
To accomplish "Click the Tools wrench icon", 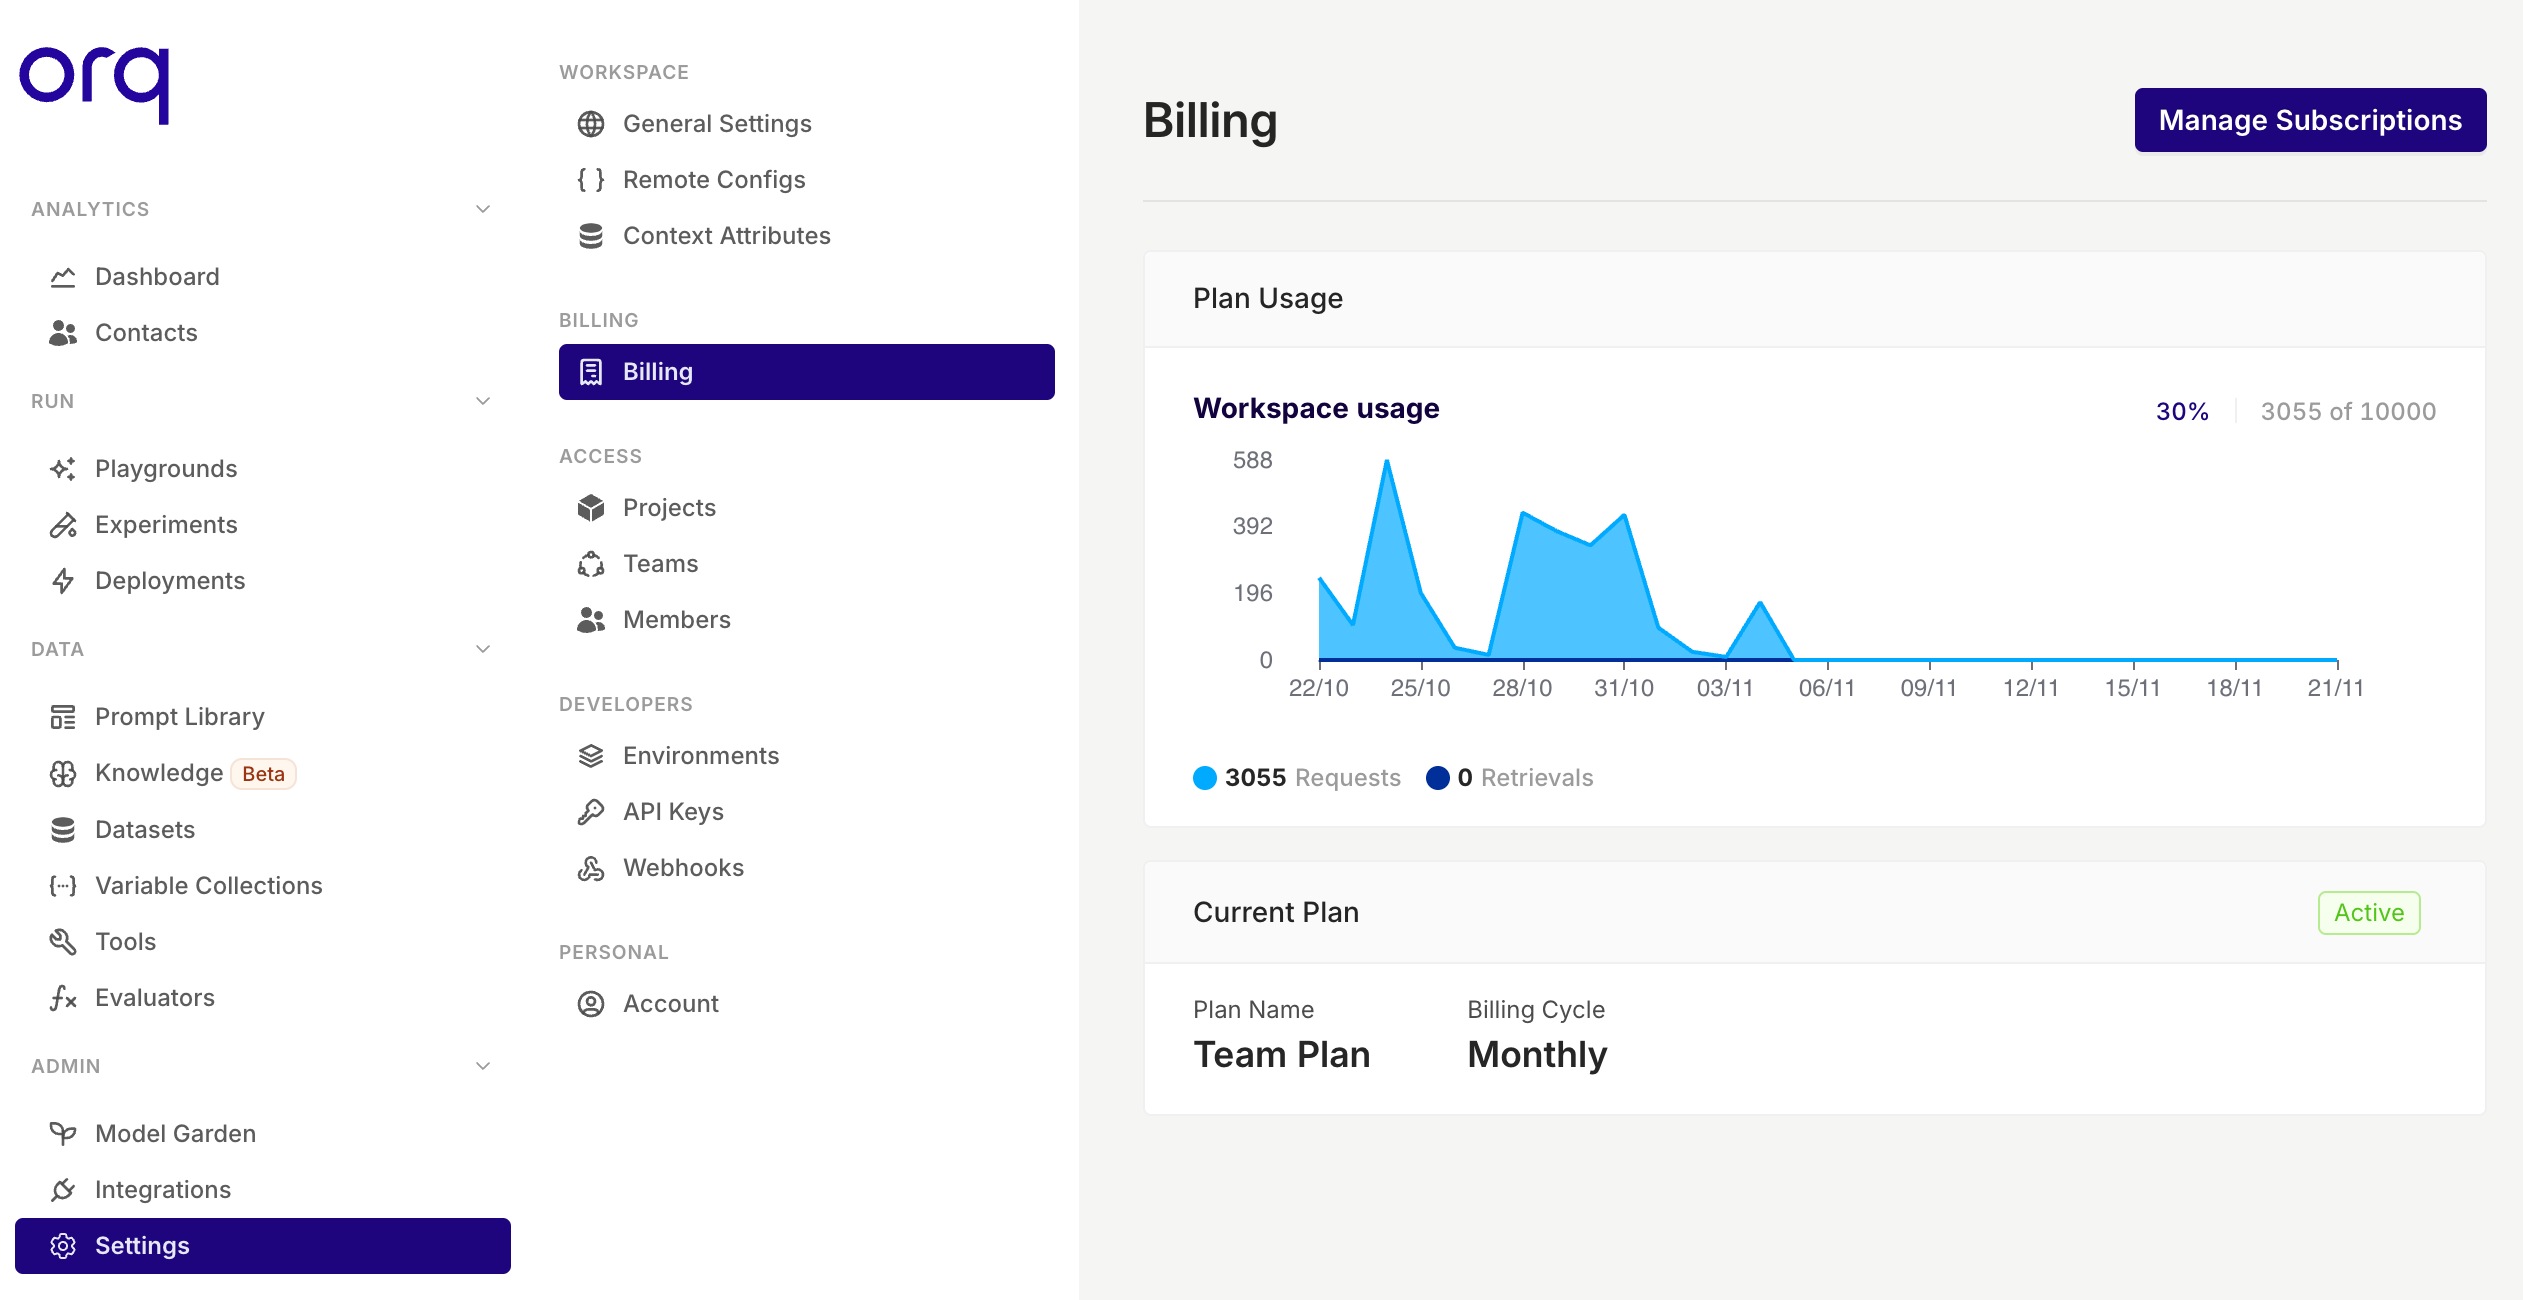I will click(x=63, y=942).
